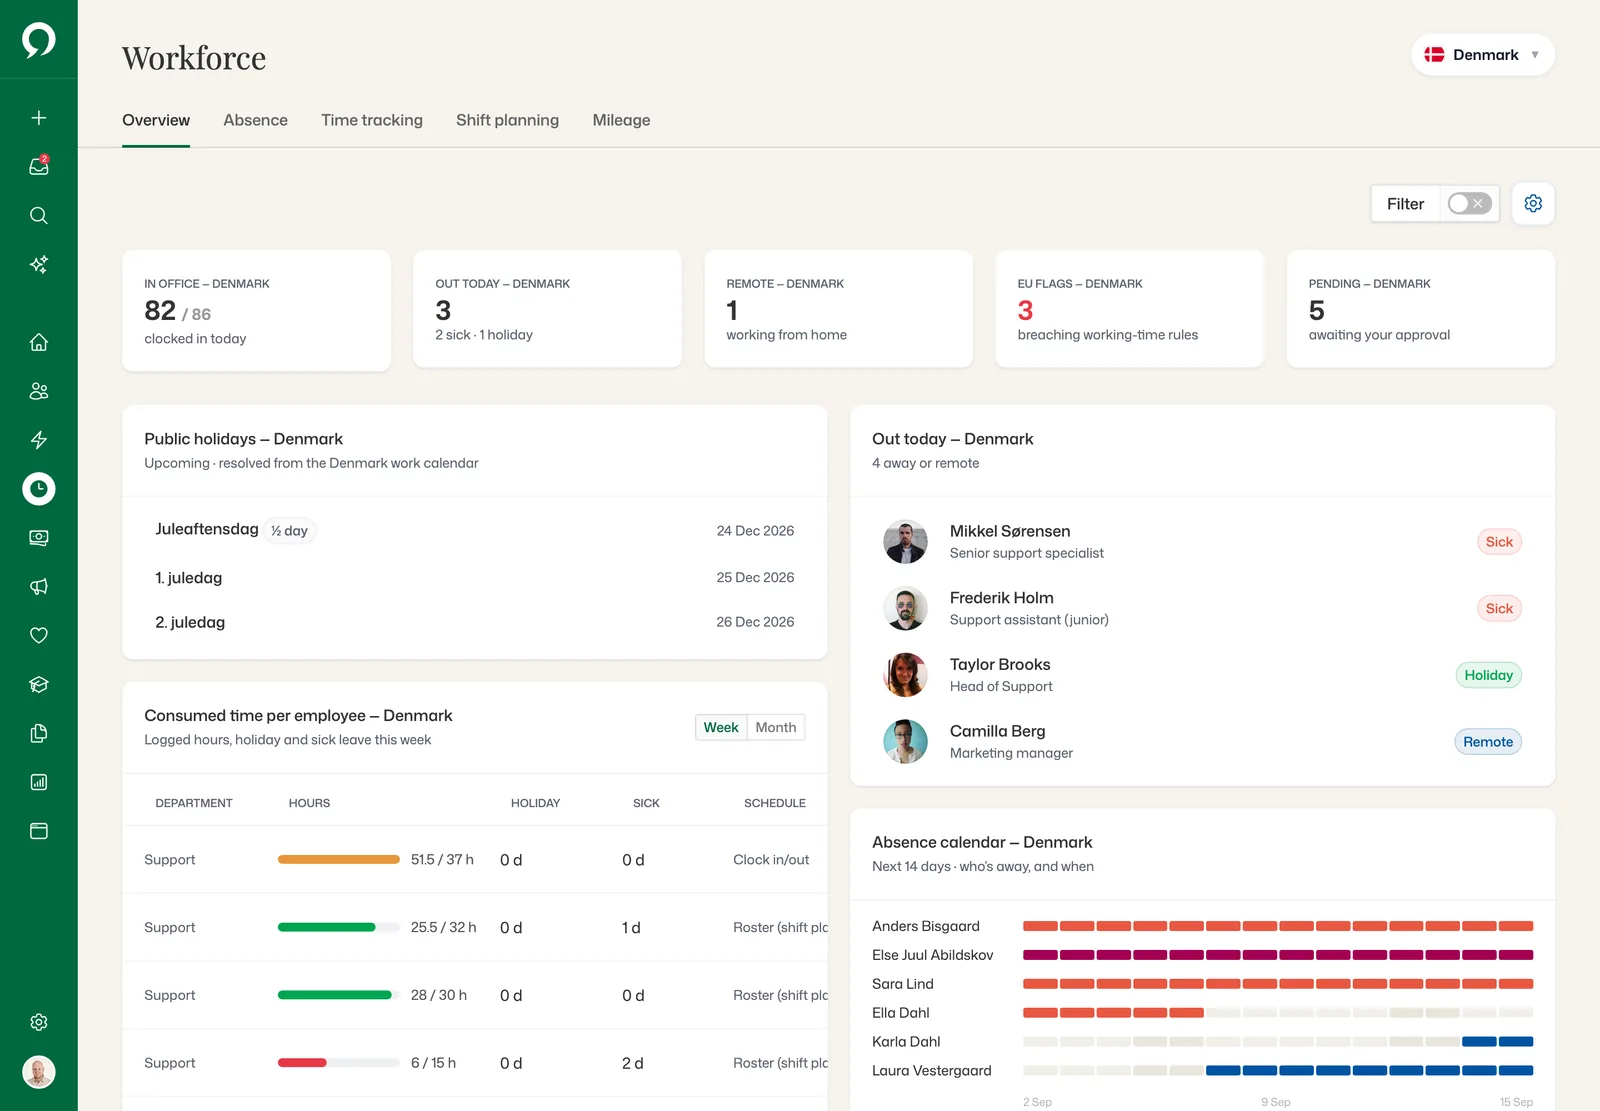
Task: Click the plus create icon in sidebar
Action: tap(39, 118)
